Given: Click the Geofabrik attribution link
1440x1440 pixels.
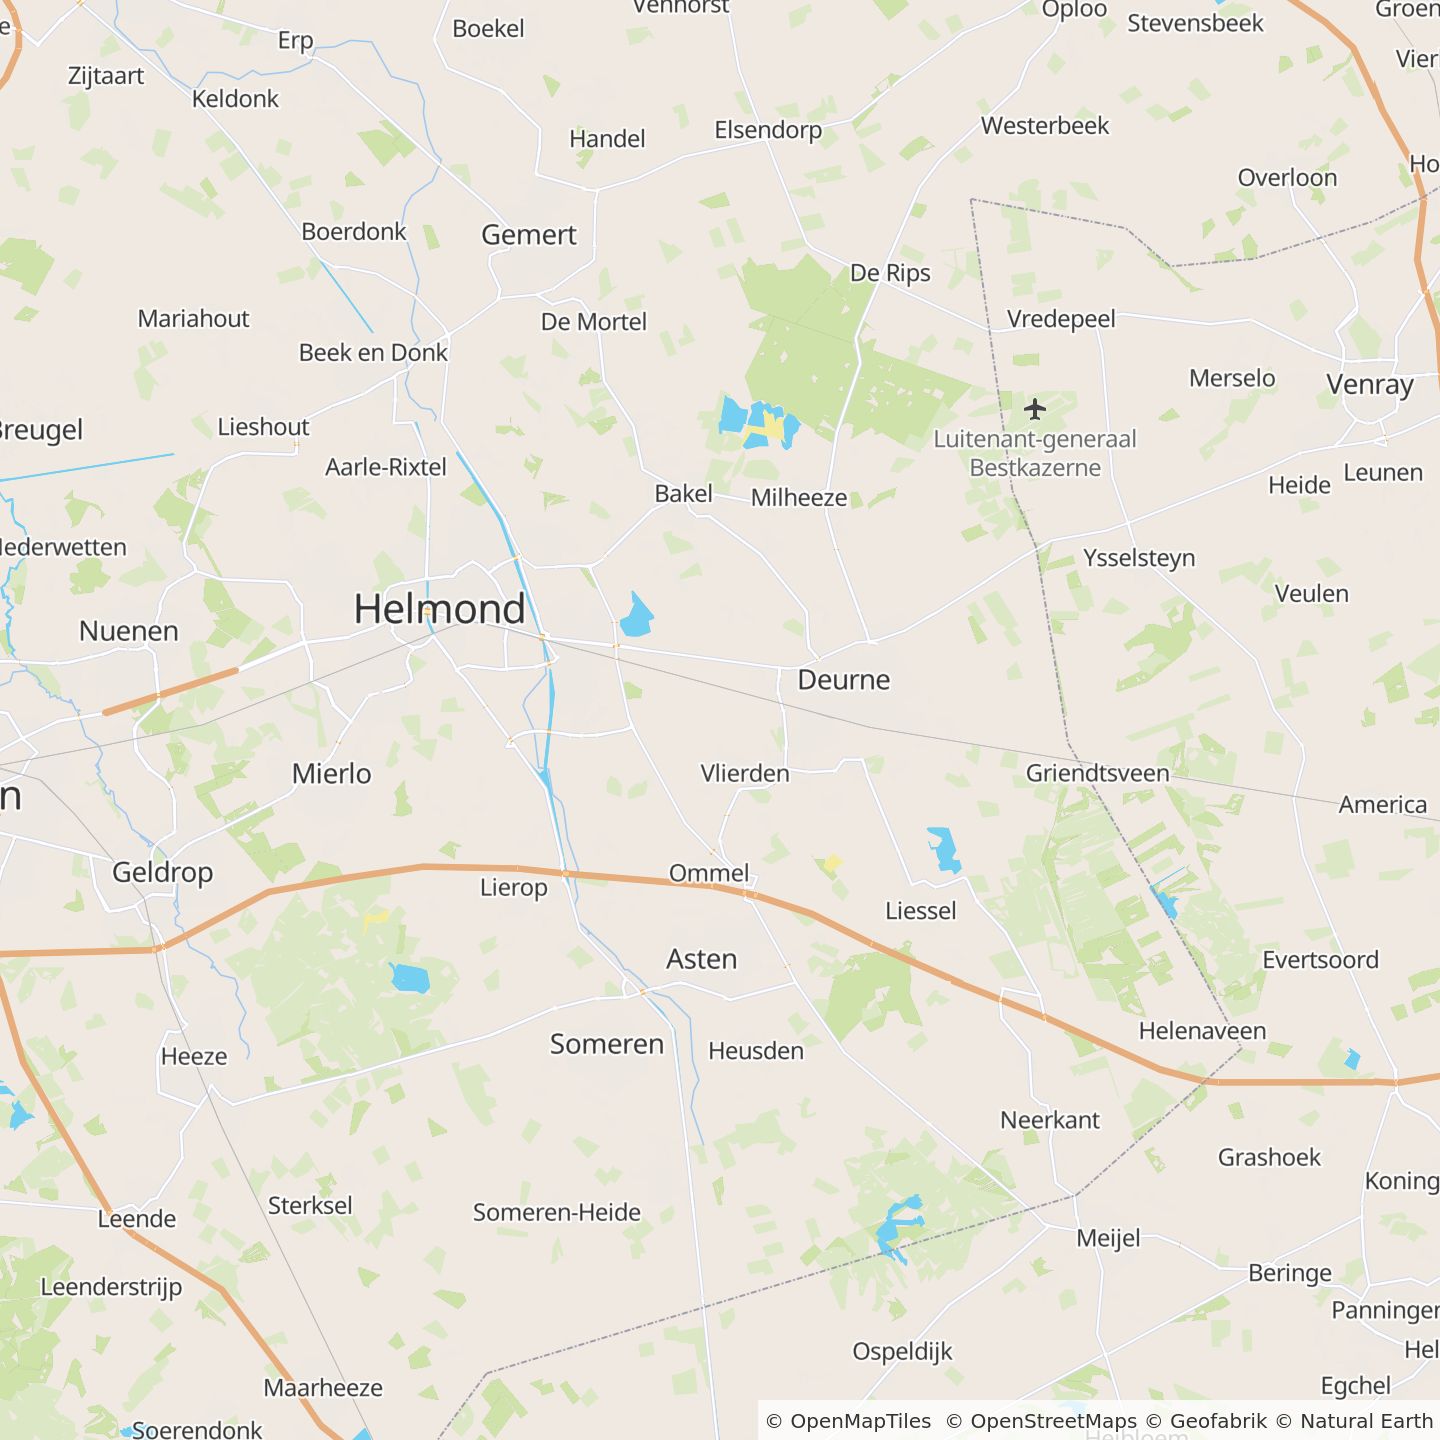Looking at the screenshot, I should pyautogui.click(x=1206, y=1421).
